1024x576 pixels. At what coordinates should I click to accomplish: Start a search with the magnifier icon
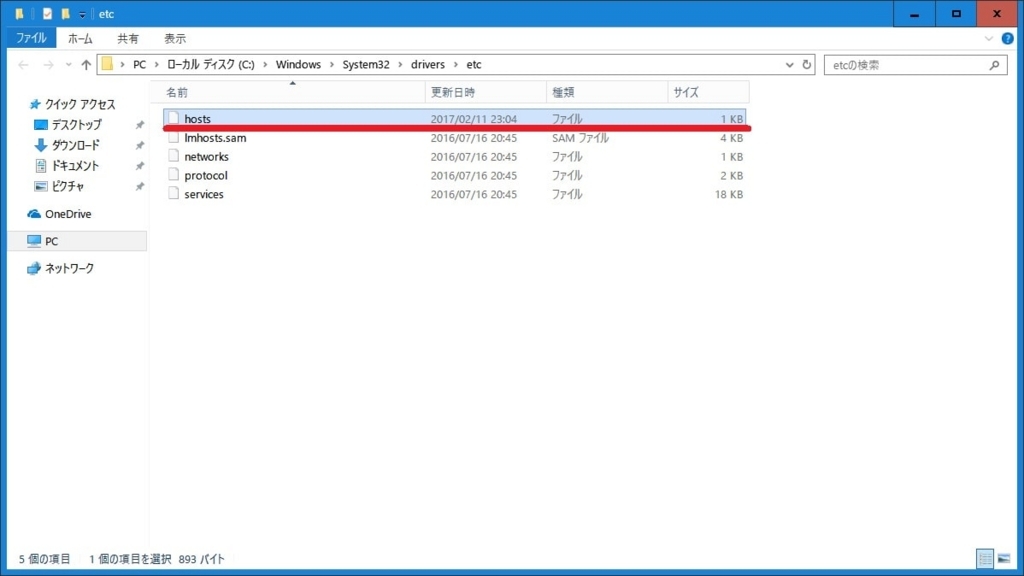tap(993, 64)
